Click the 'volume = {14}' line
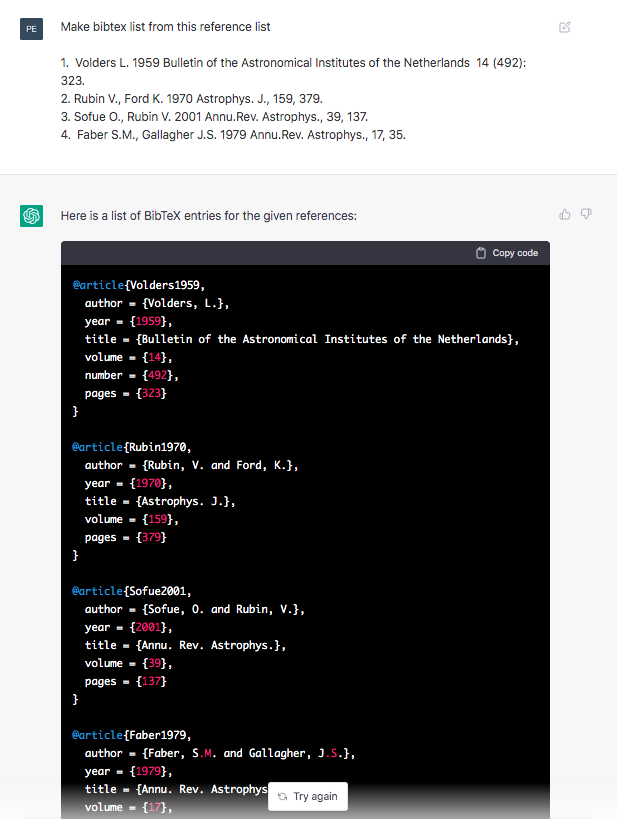This screenshot has height=819, width=617. [129, 357]
